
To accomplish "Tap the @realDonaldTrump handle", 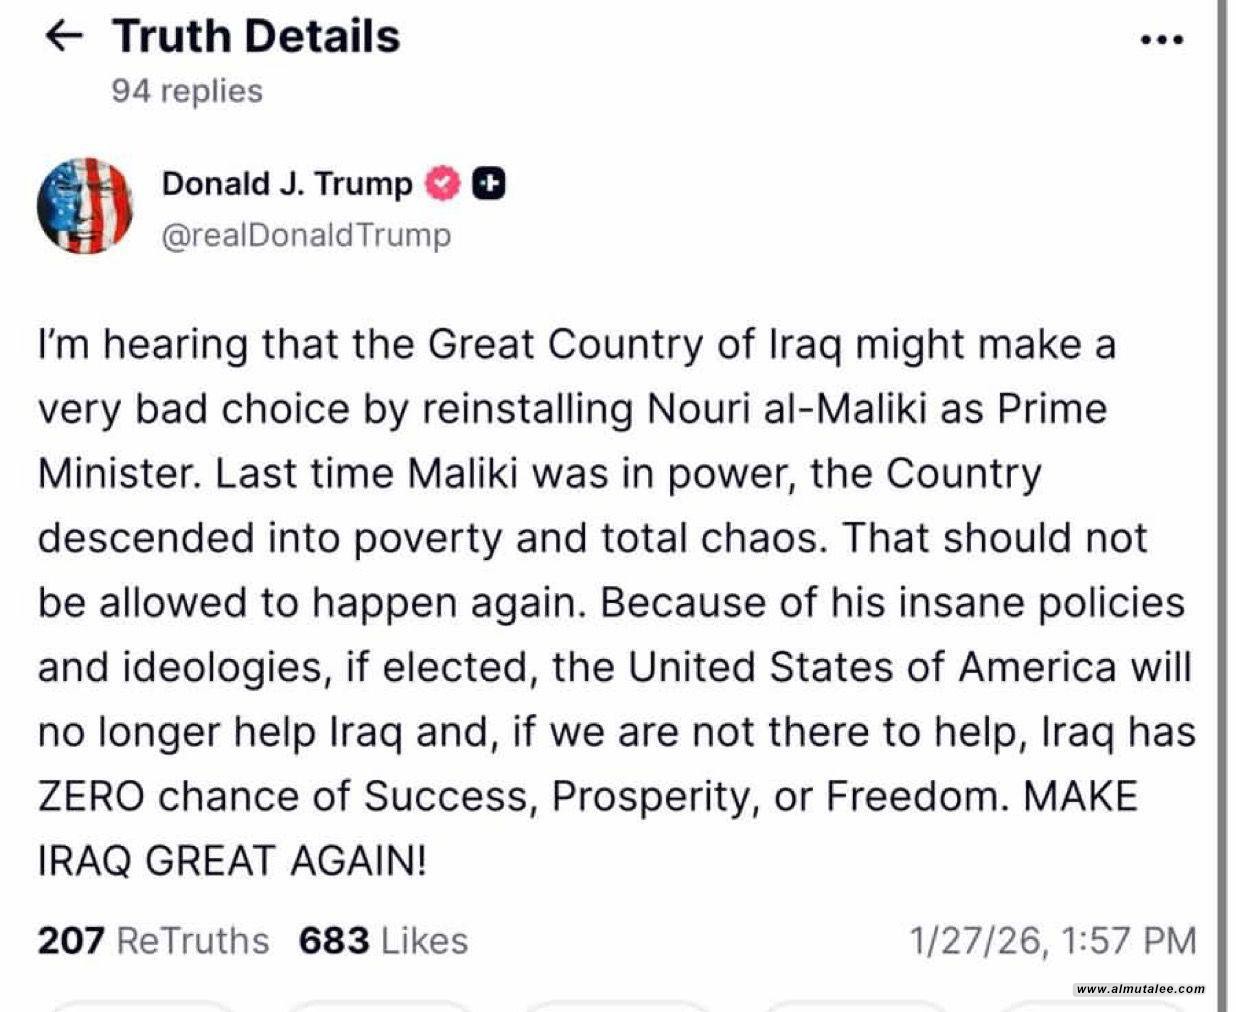I will pos(306,235).
